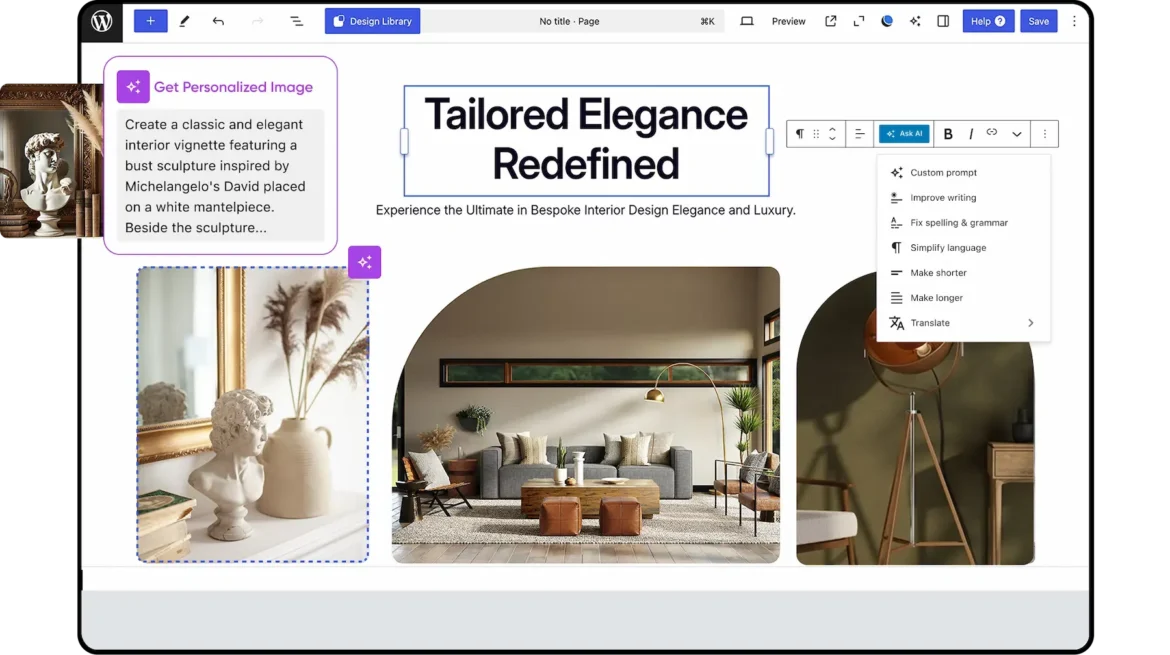Screen dimensions: 1170x655
Task: Toggle italic formatting in block toolbar
Action: click(970, 134)
